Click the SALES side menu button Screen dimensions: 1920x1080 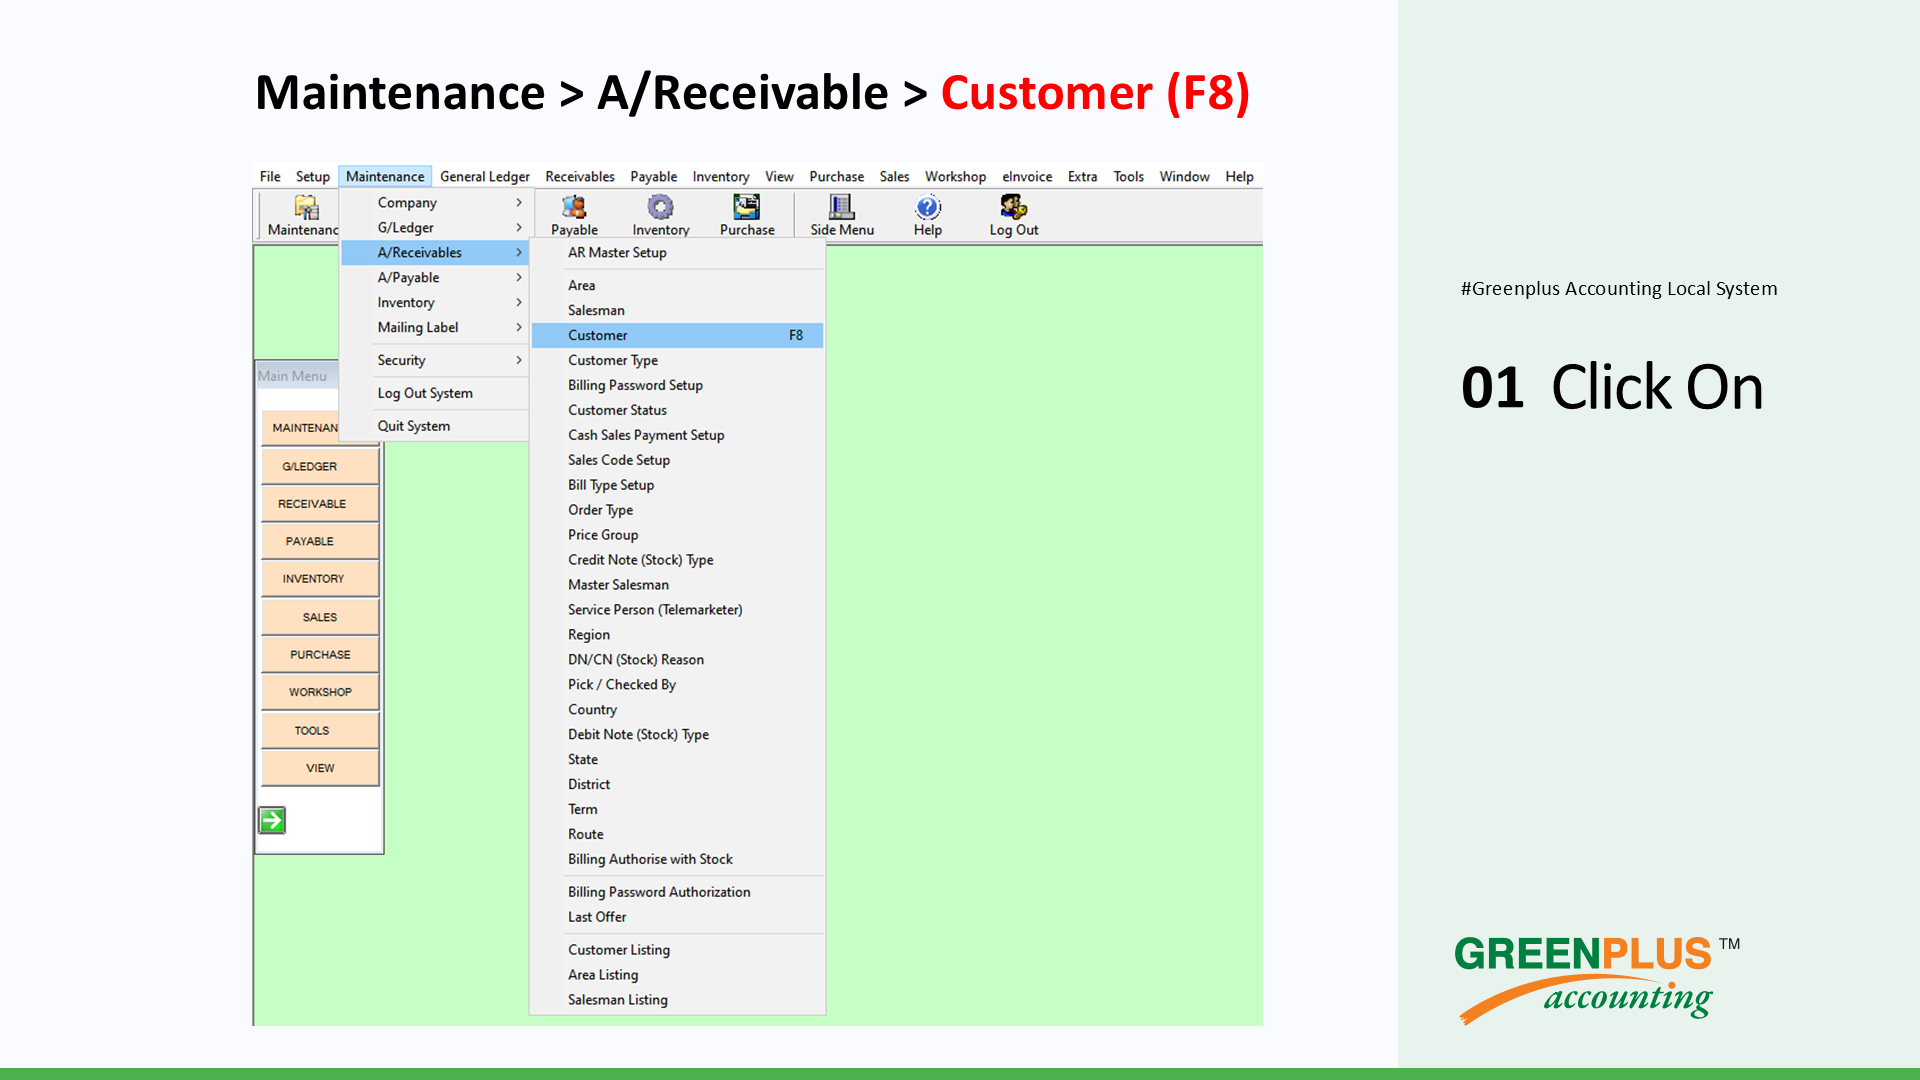click(320, 617)
